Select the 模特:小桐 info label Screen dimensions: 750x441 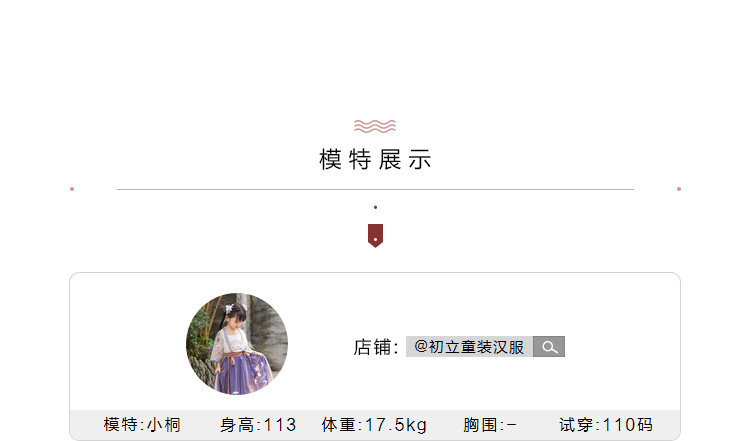click(142, 425)
